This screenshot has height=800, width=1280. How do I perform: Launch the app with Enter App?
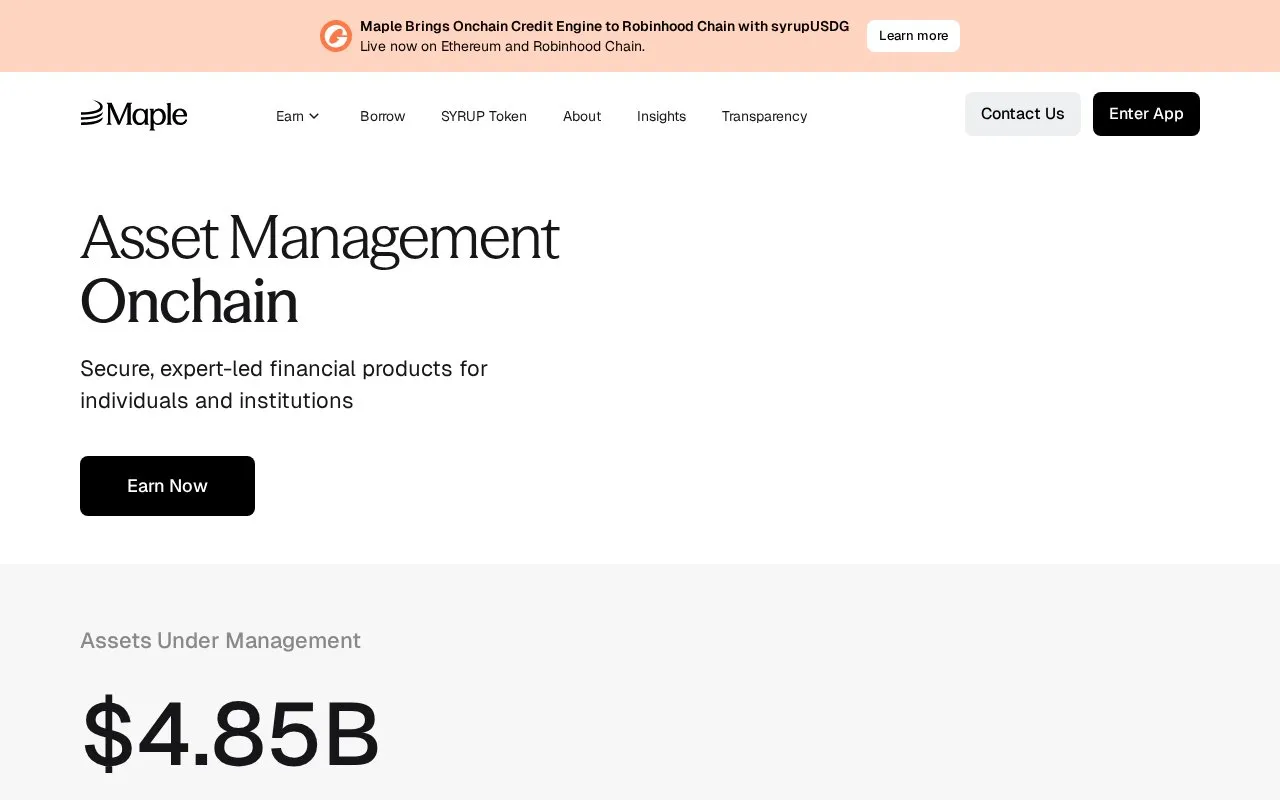click(x=1146, y=114)
